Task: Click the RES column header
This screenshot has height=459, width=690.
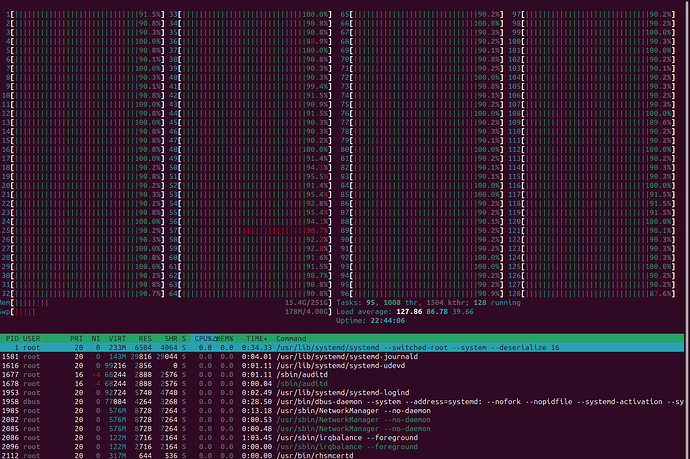Action: tap(144, 338)
